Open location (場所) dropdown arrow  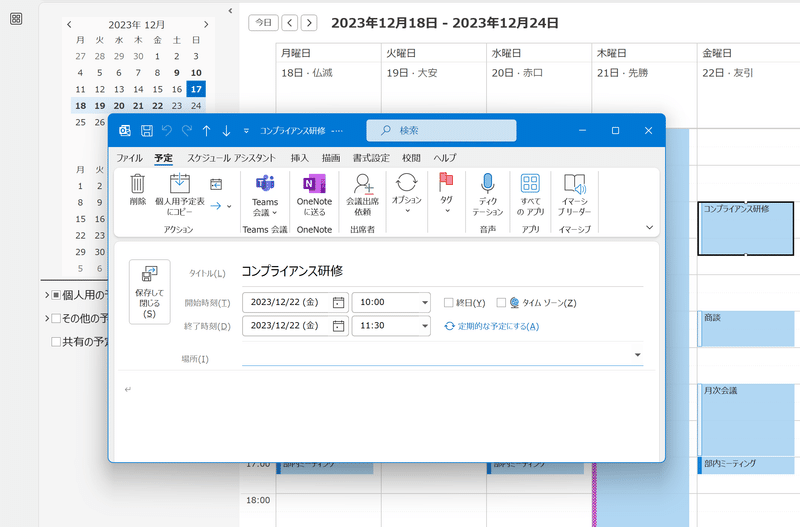(637, 355)
